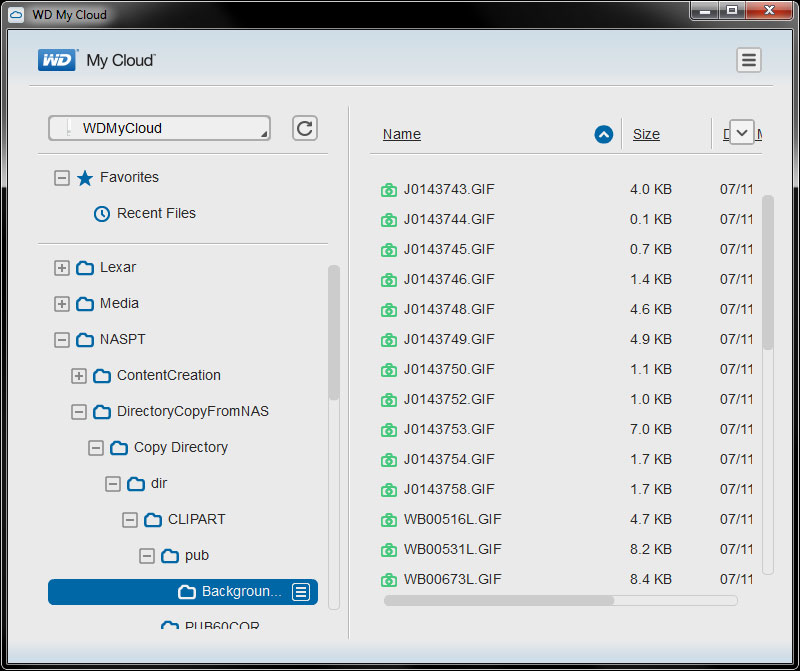
Task: Expand the ContentCreation folder
Action: (79, 376)
